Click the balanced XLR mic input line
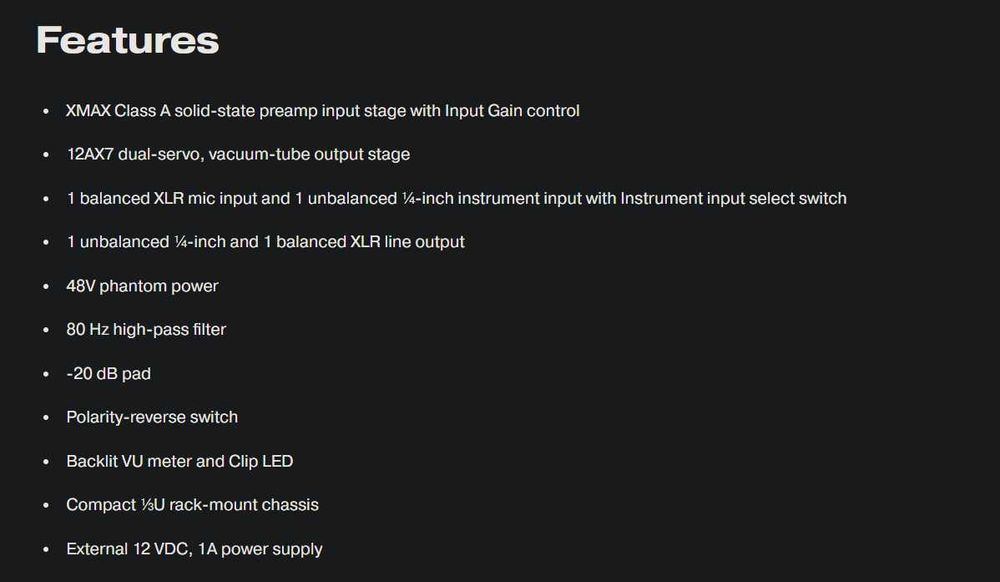The width and height of the screenshot is (1000, 582). pos(456,198)
